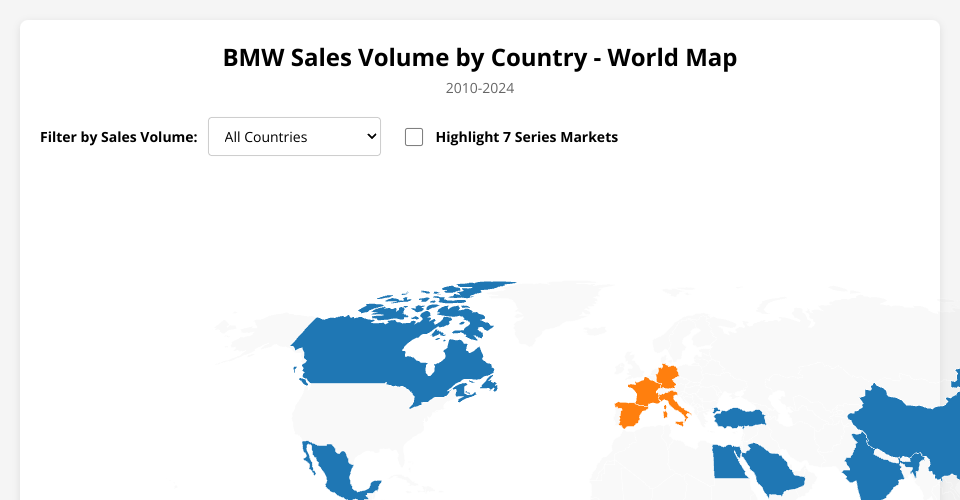This screenshot has width=960, height=500.
Task: Enable the Highlight 7 Series Markets checkbox
Action: pos(414,137)
